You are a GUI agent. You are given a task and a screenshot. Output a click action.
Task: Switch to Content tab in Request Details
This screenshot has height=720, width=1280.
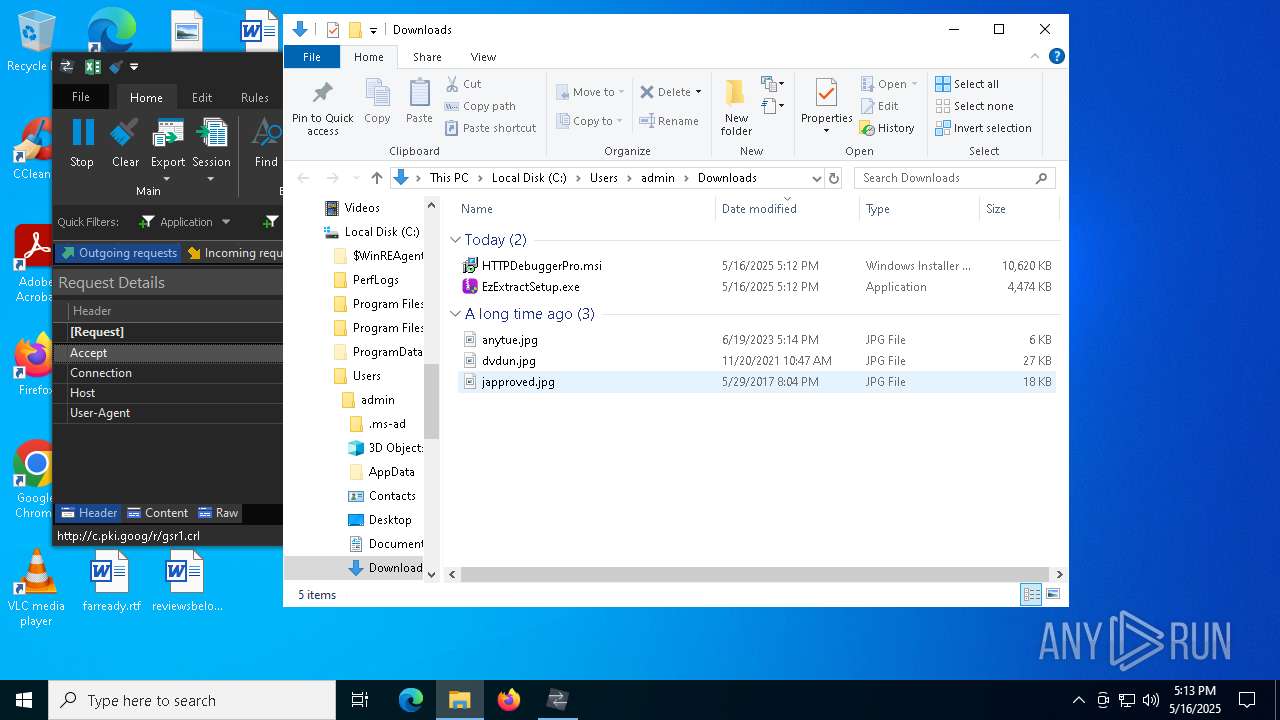[157, 513]
